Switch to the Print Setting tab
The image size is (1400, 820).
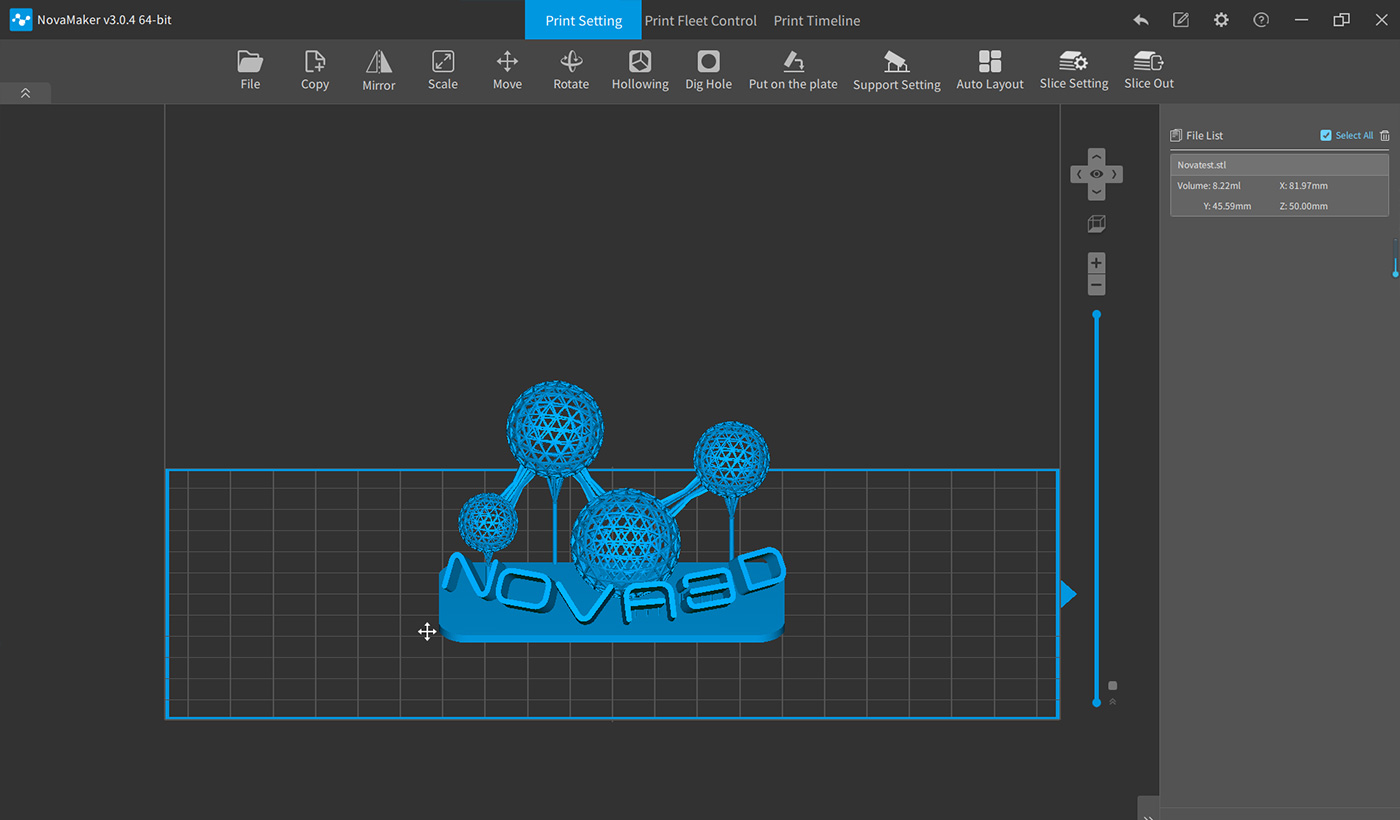pyautogui.click(x=584, y=20)
